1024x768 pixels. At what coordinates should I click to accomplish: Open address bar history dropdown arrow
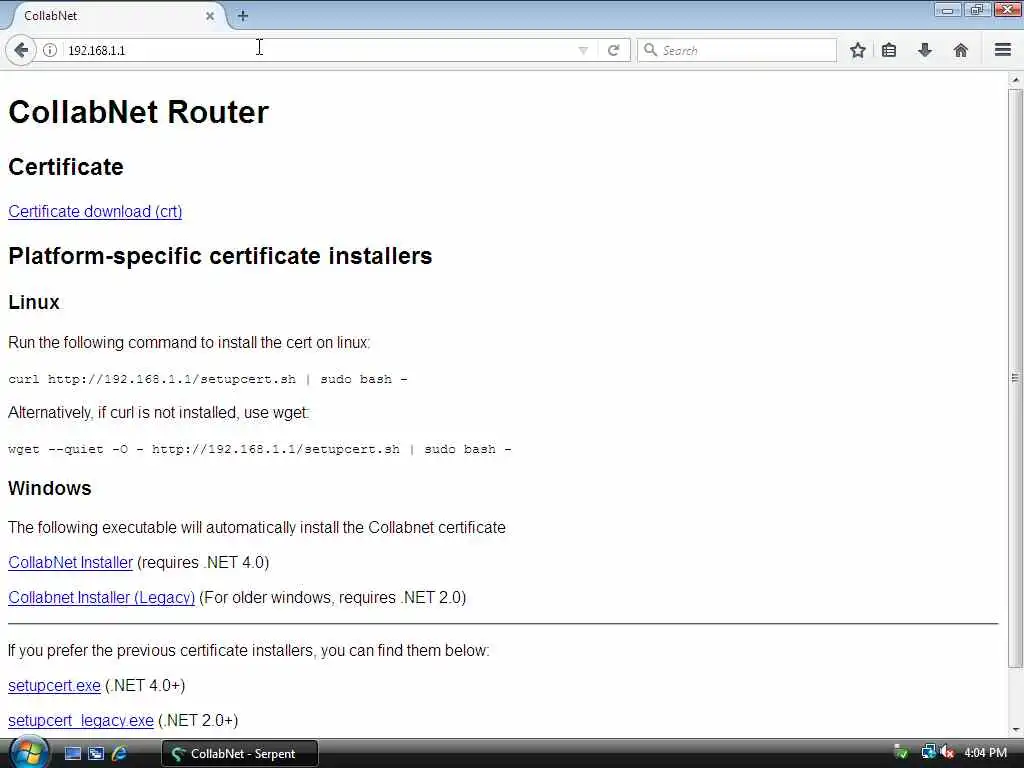(583, 50)
